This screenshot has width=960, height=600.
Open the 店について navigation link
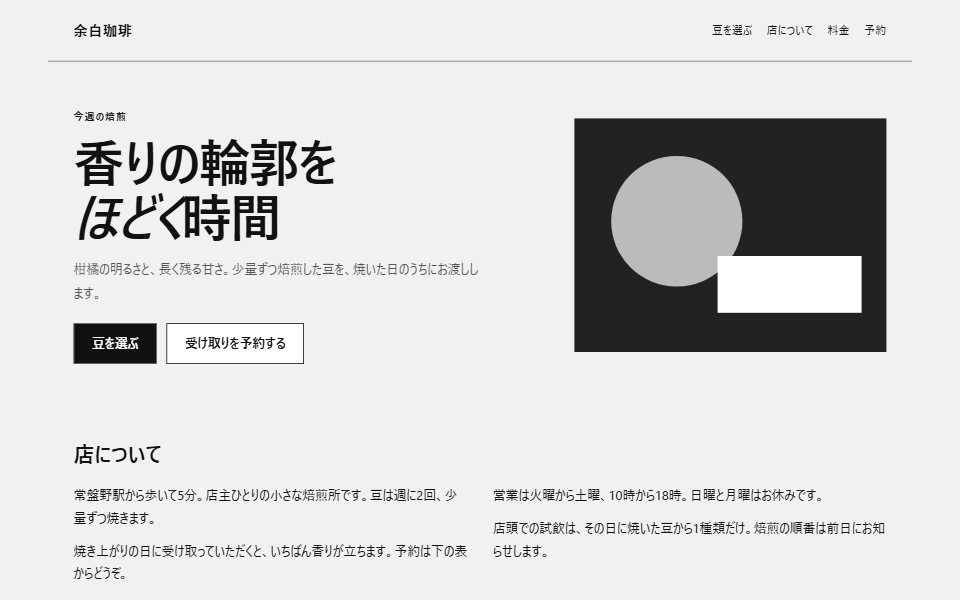coord(790,30)
